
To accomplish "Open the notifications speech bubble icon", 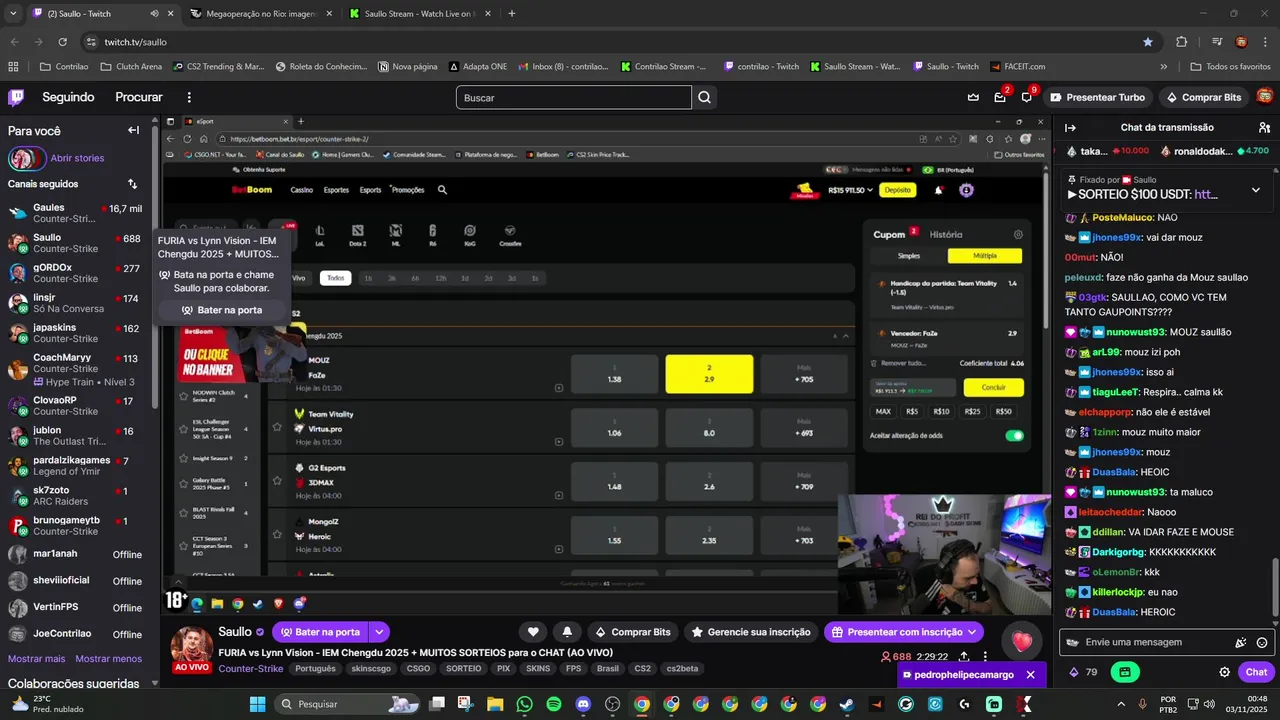I will click(x=1026, y=97).
